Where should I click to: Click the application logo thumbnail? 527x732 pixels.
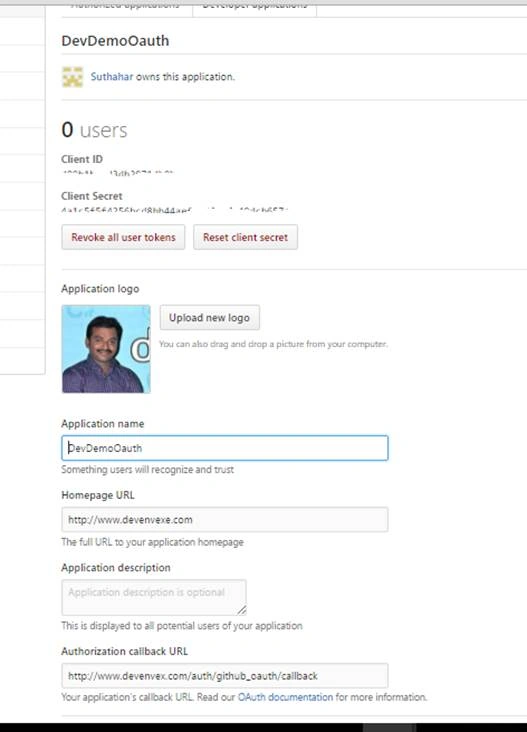coord(106,349)
